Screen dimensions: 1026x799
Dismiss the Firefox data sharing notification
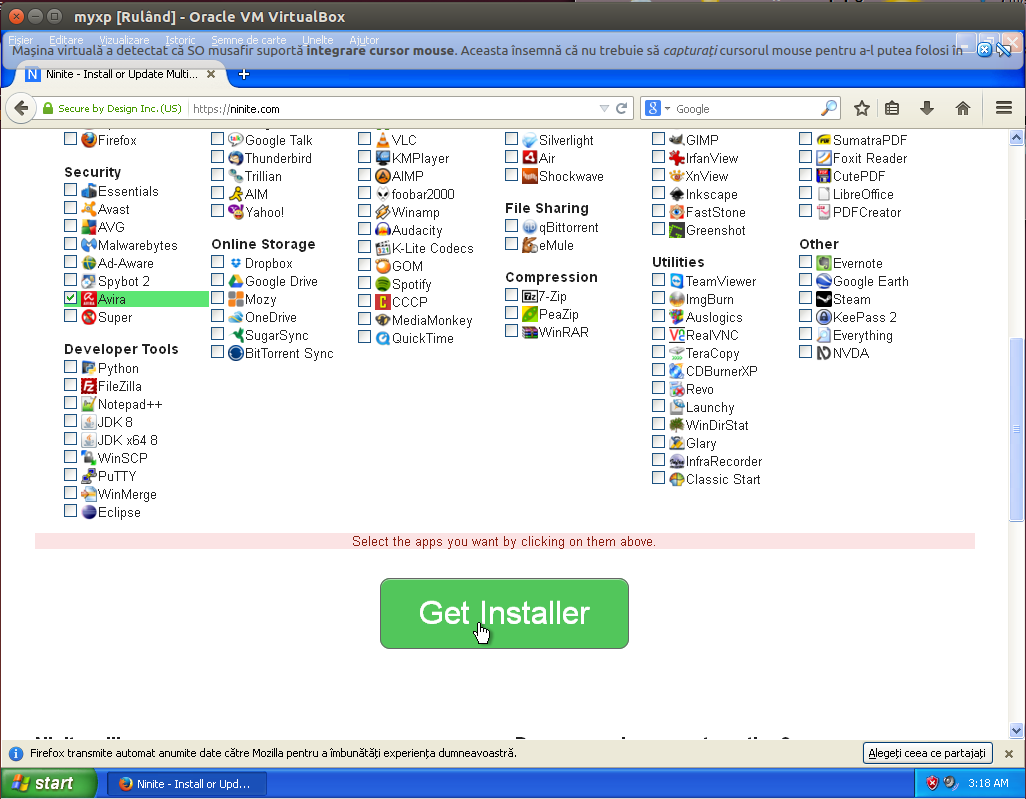pos(1008,753)
